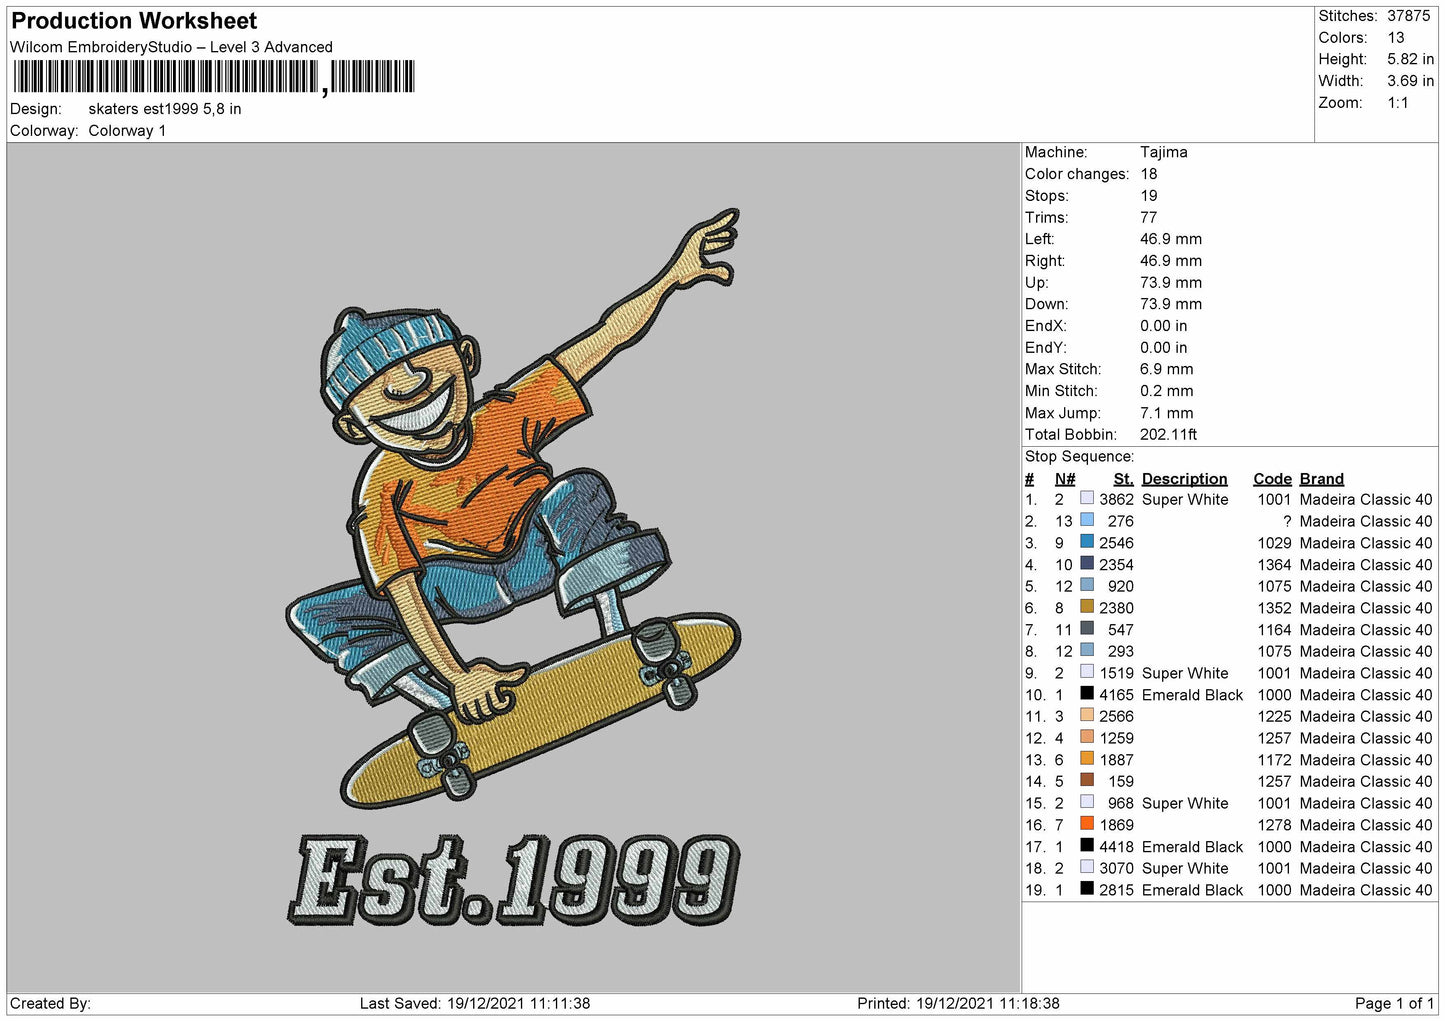Click the Colors value '13'
The height and width of the screenshot is (1021, 1445).
pos(1396,38)
